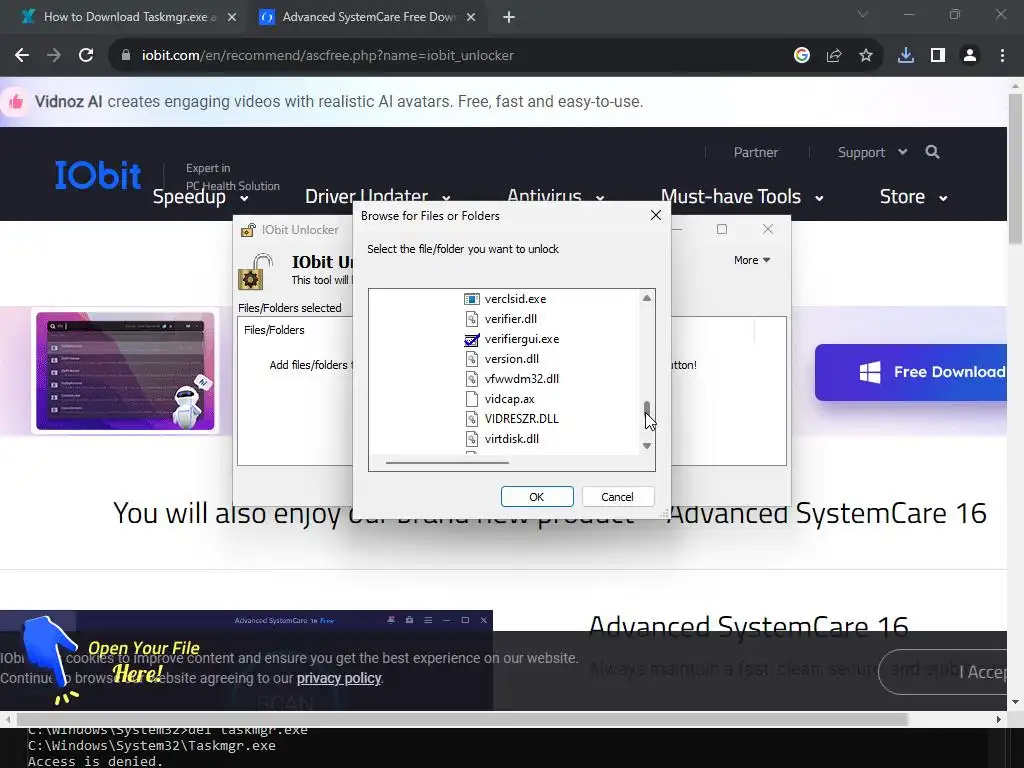Click the Vidnoz AI banner text
1024x768 pixels.
click(339, 102)
